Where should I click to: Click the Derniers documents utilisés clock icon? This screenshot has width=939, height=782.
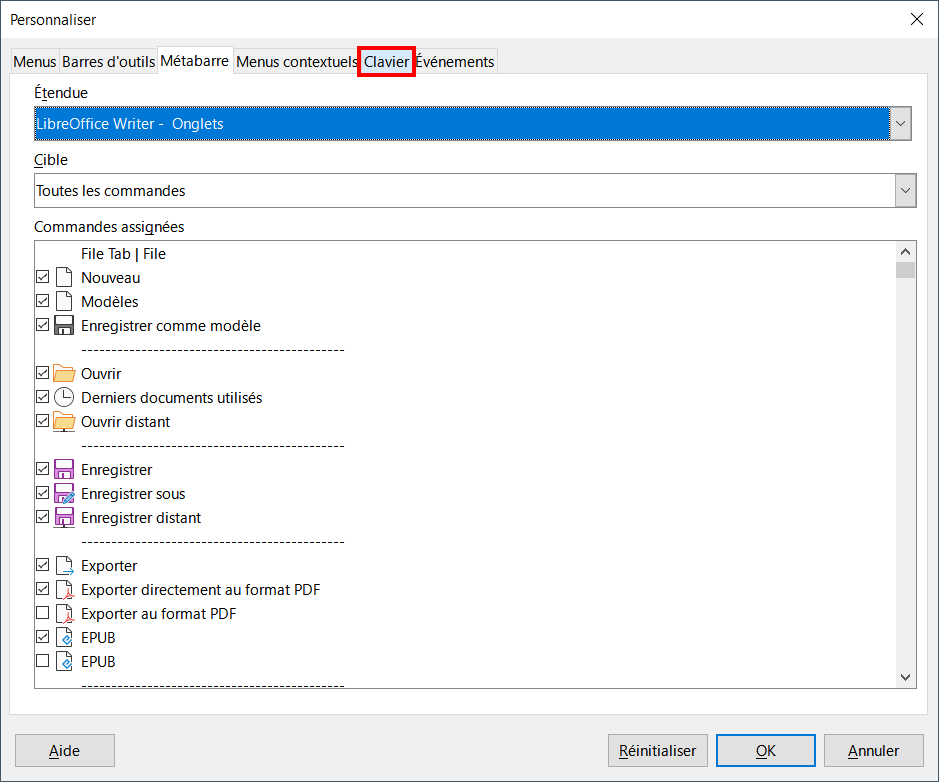64,397
